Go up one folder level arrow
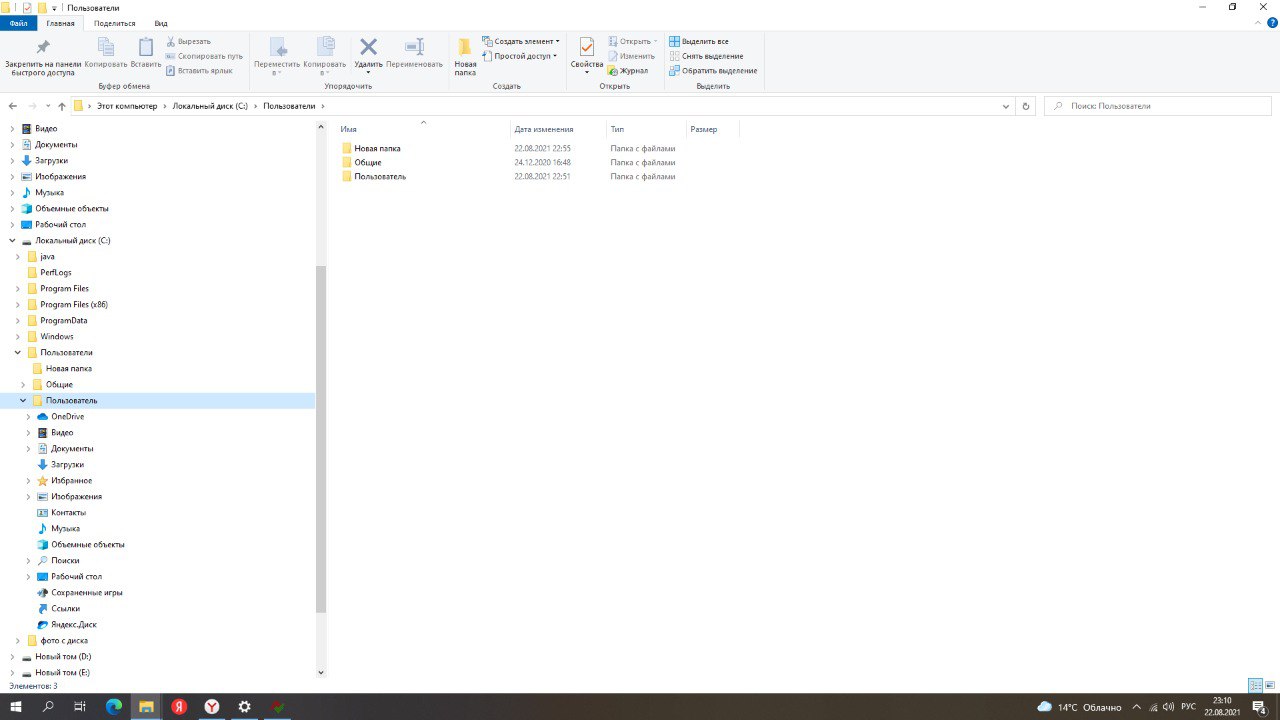The height and width of the screenshot is (720, 1280). coord(62,106)
